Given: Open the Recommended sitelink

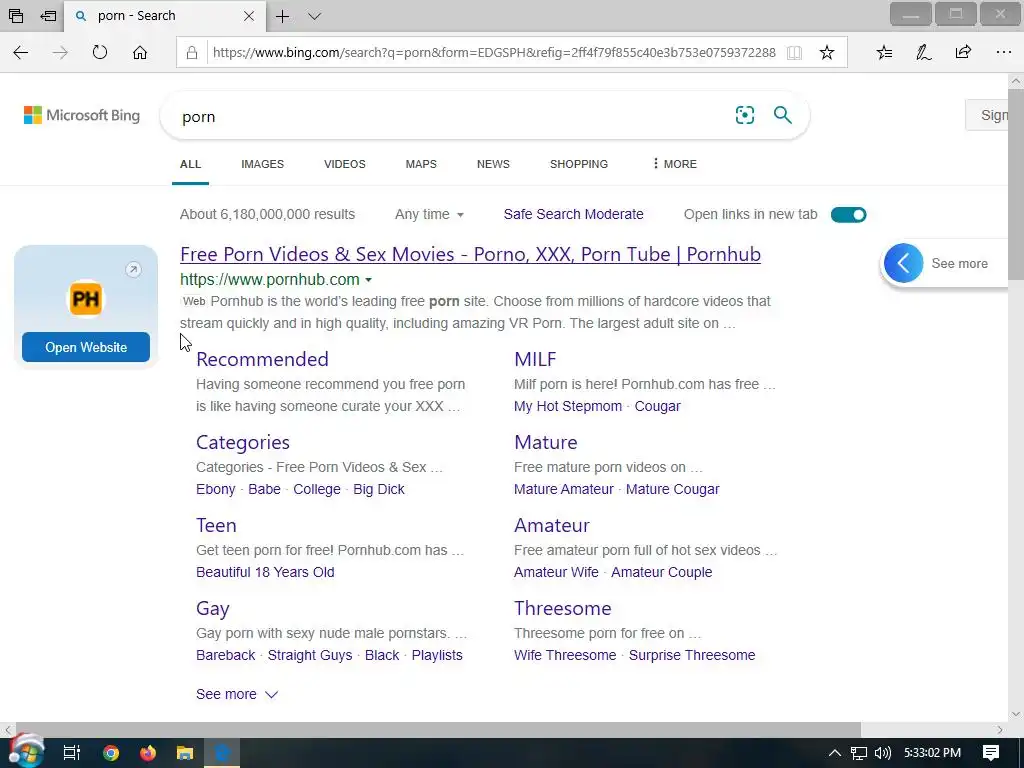Looking at the screenshot, I should 263,359.
